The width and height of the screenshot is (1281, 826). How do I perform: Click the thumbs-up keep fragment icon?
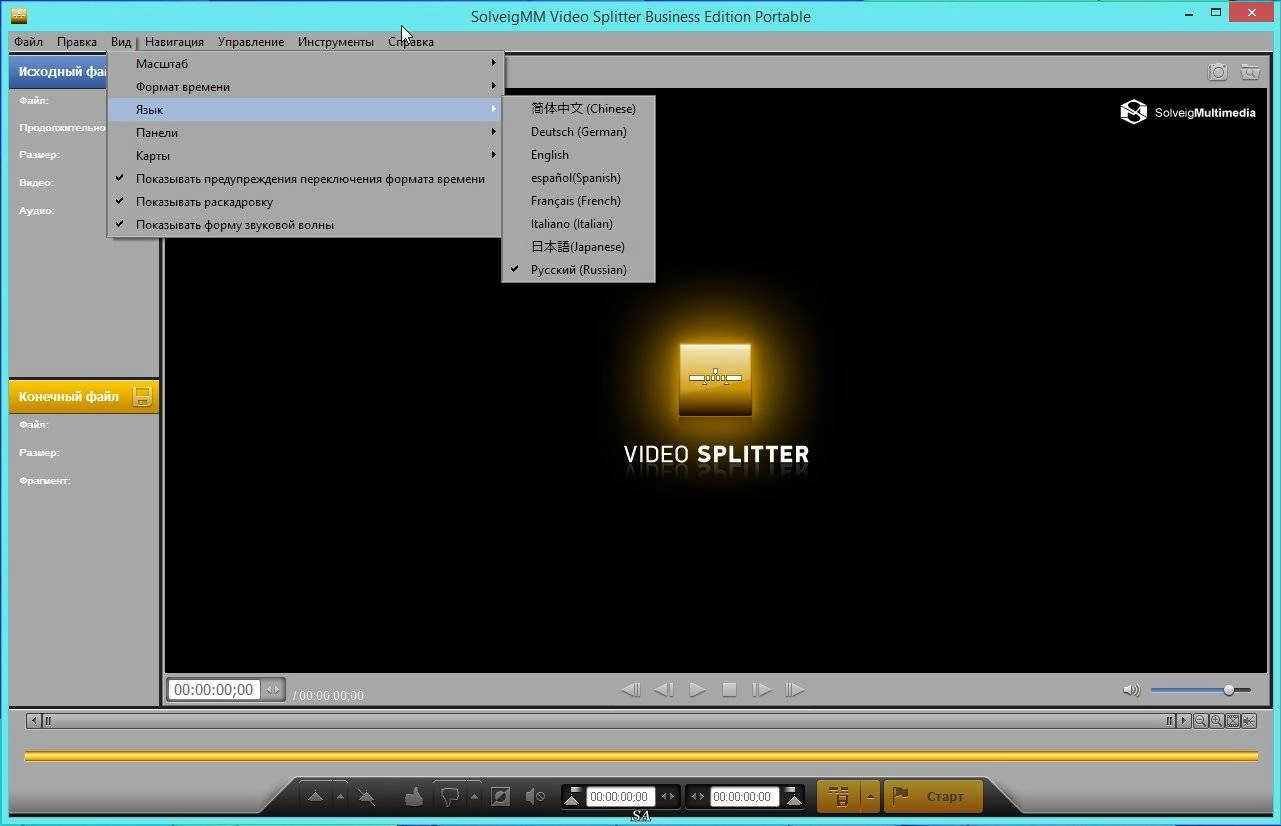pos(413,797)
